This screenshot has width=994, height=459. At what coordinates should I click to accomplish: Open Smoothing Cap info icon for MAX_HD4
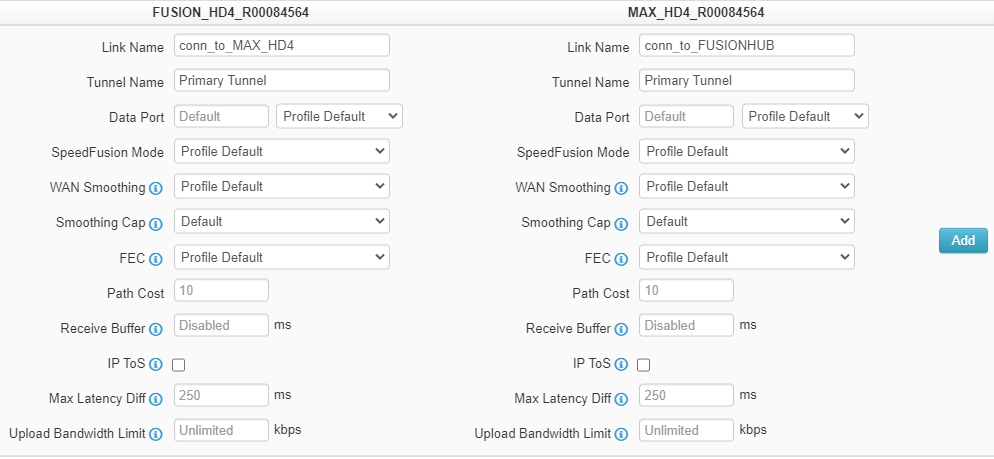click(x=621, y=224)
